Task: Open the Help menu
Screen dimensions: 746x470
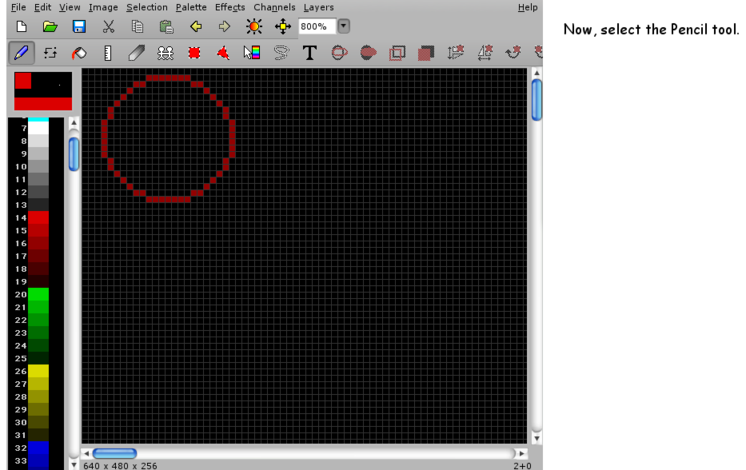Action: coord(527,7)
